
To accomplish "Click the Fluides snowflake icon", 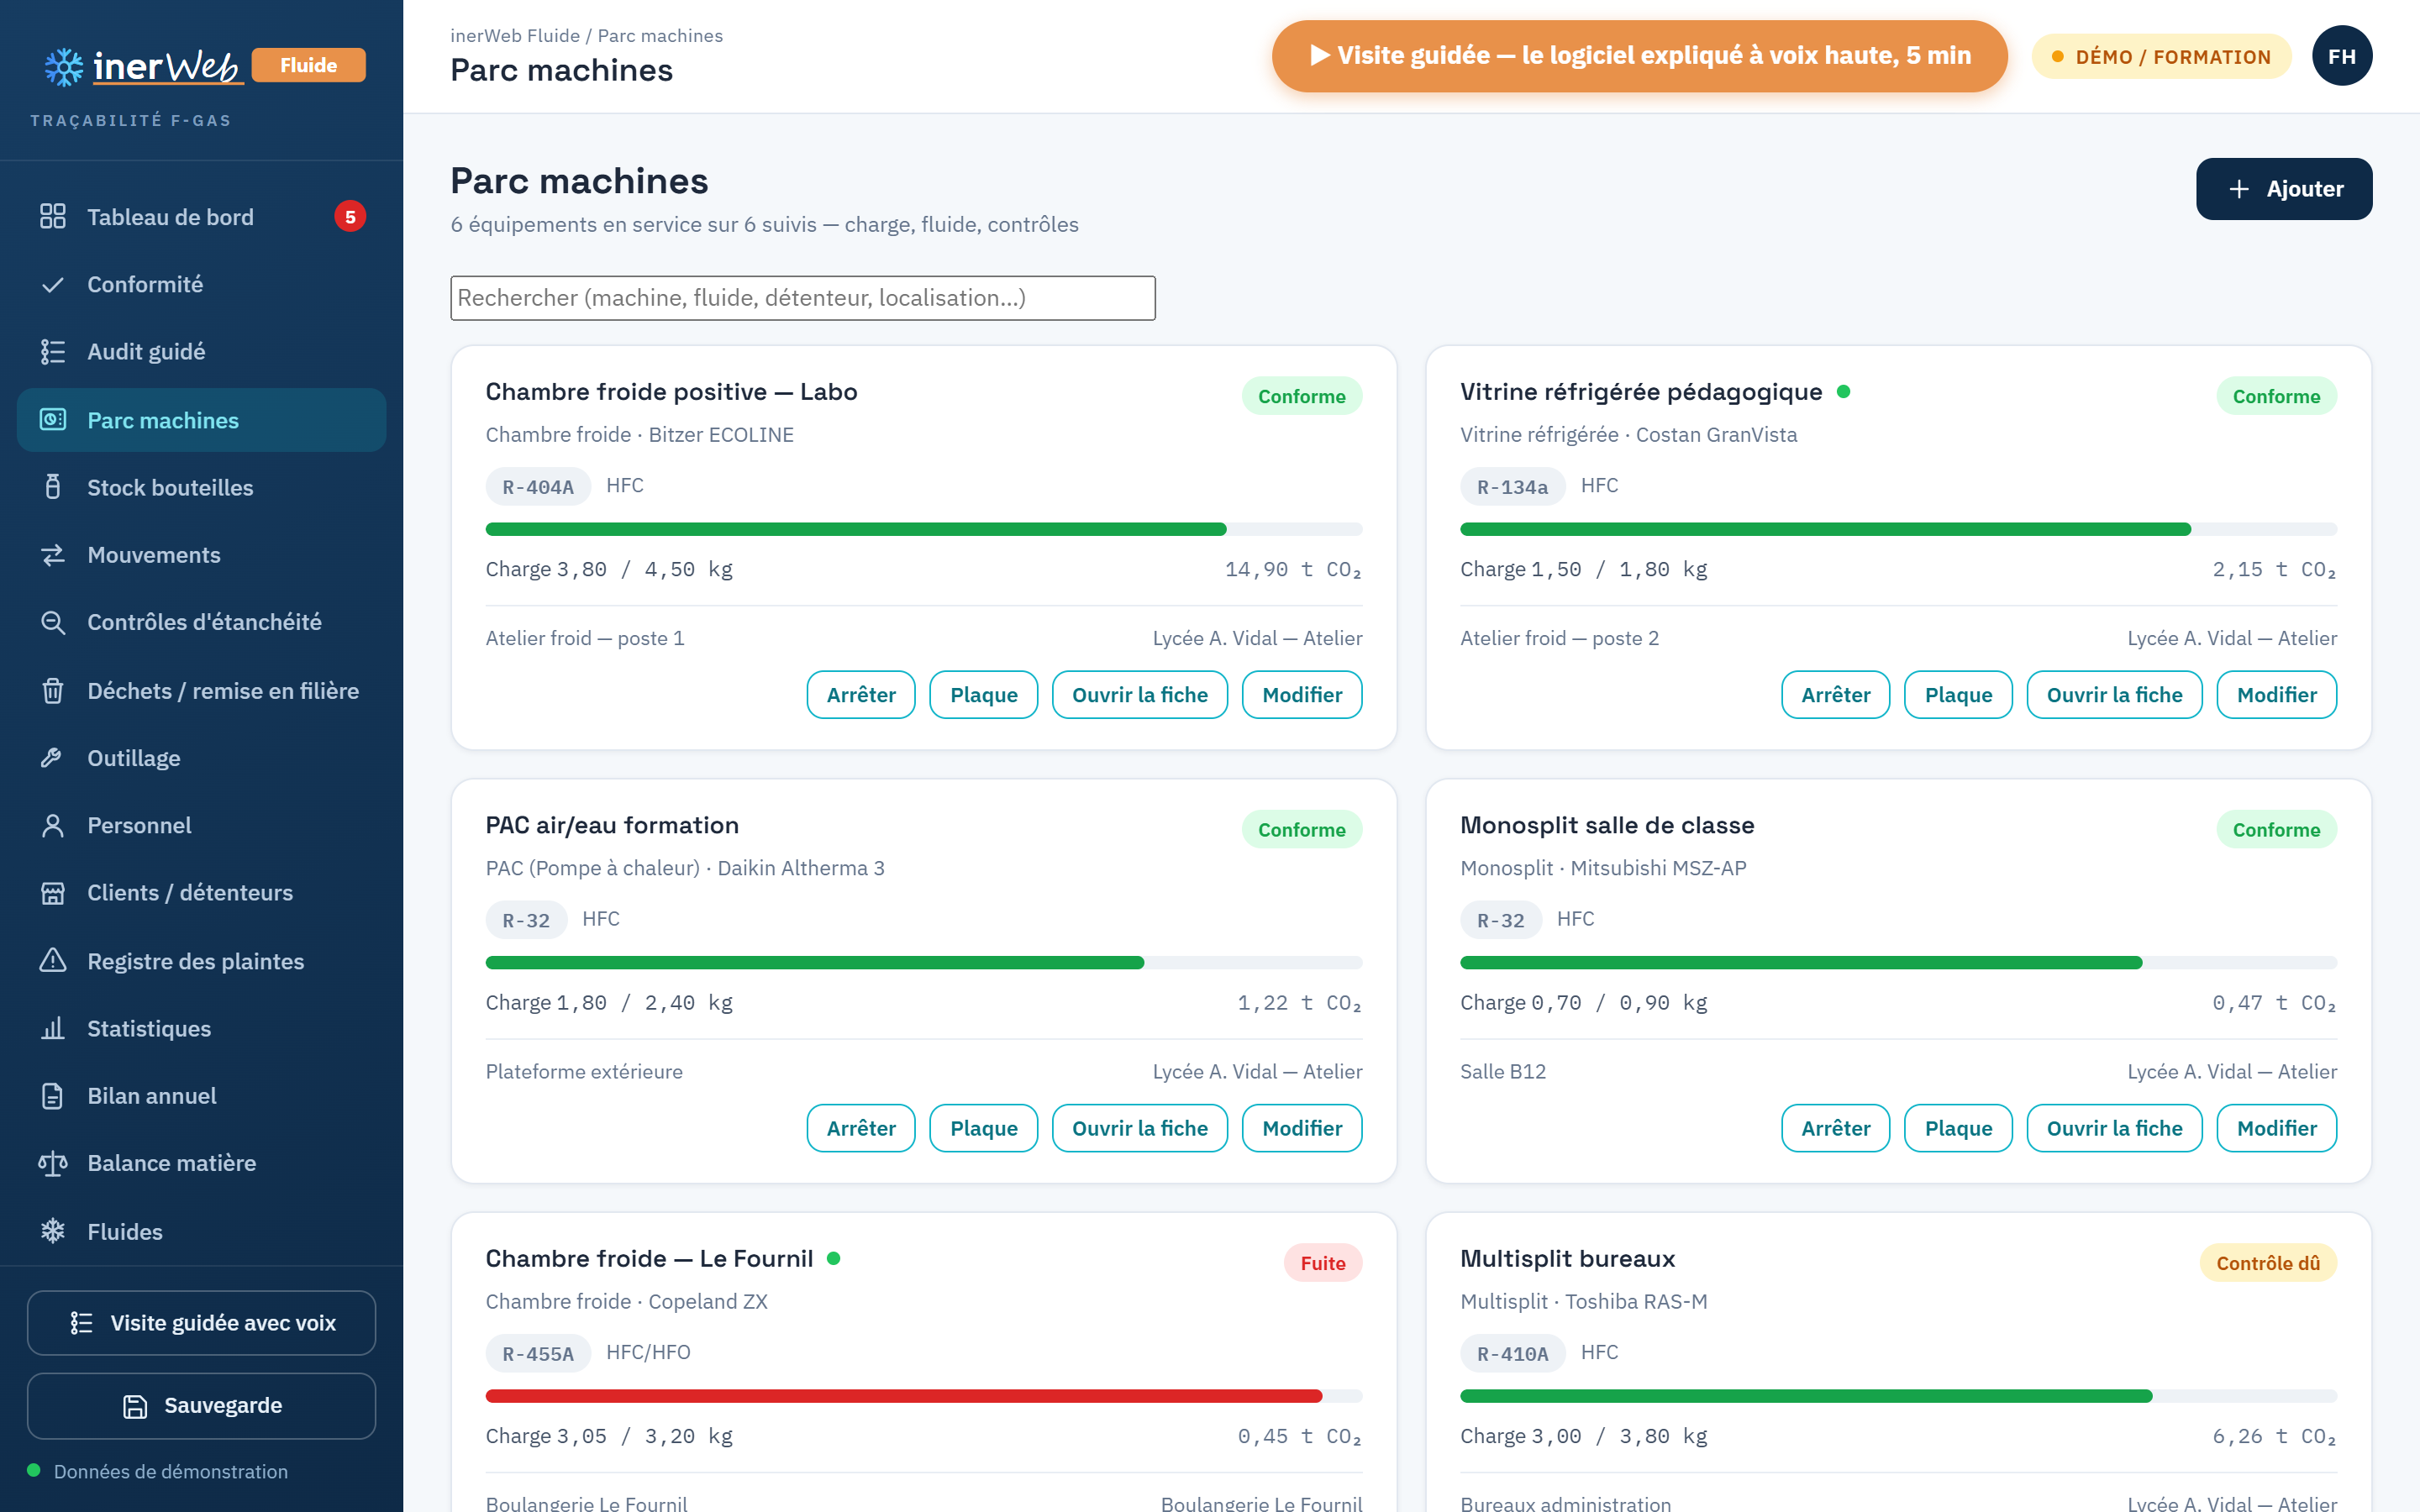I will [x=53, y=1231].
